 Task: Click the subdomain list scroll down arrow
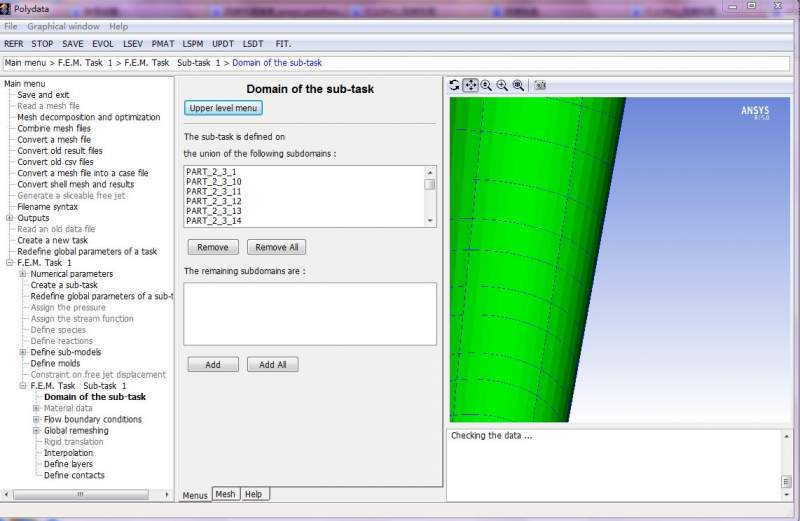[x=430, y=221]
